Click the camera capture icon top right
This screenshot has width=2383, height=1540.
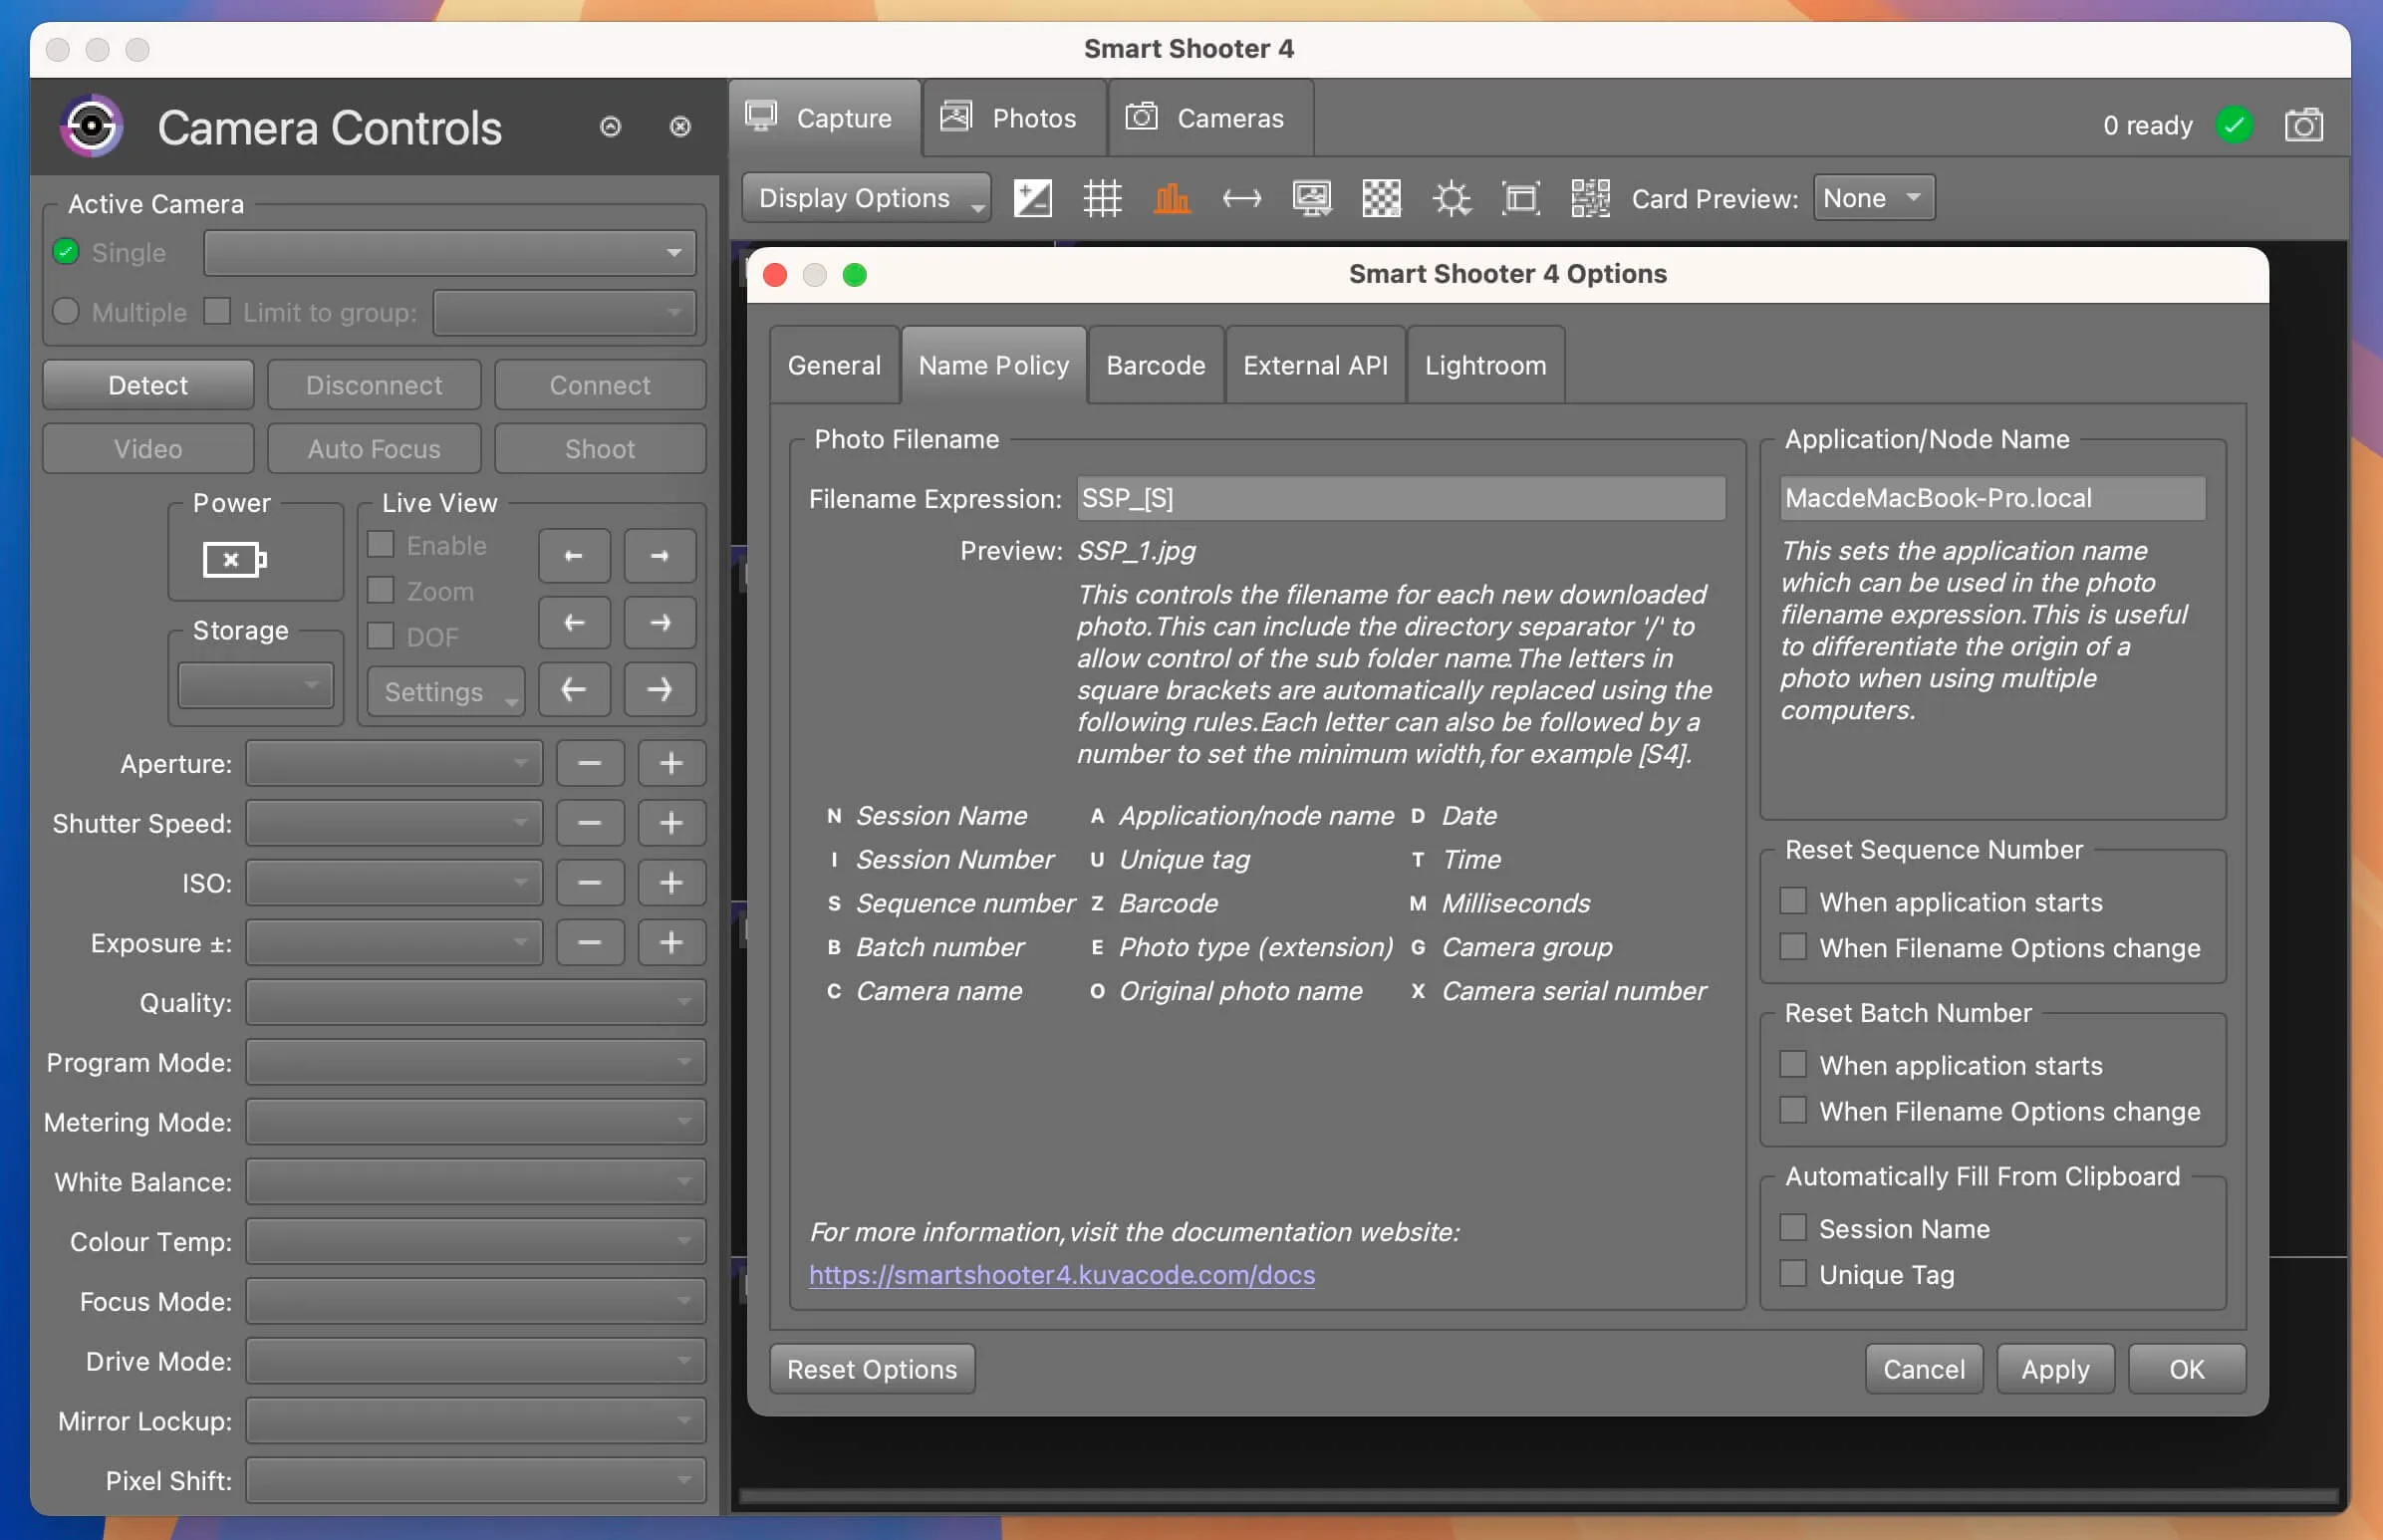(x=2303, y=125)
